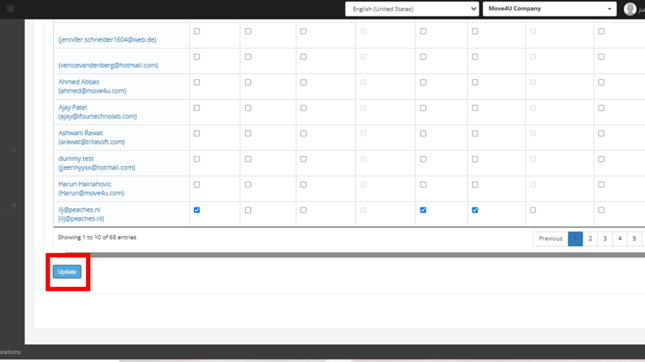Collapse the lower sidebar chevron arrow
This screenshot has height=362, width=645.
click(x=14, y=205)
